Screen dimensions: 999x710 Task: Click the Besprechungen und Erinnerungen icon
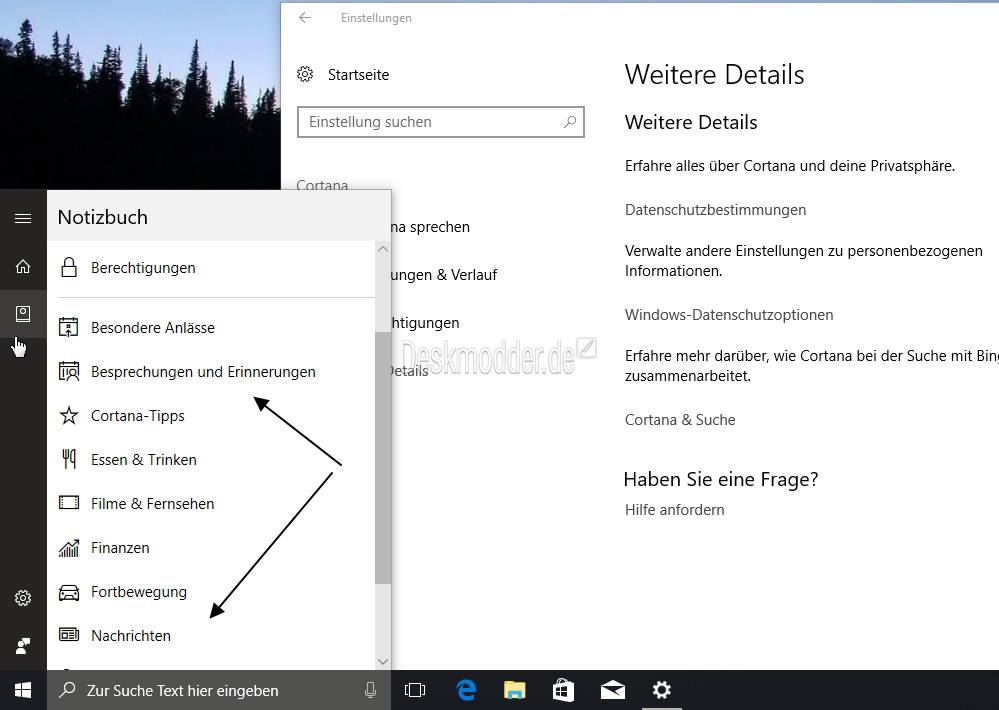tap(69, 372)
